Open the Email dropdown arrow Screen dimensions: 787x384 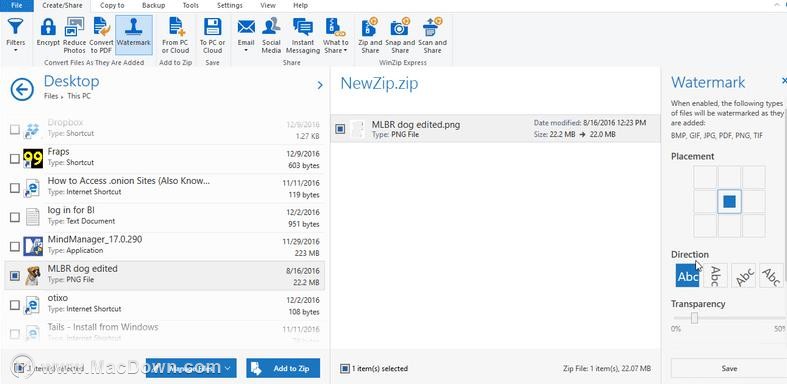coord(246,50)
